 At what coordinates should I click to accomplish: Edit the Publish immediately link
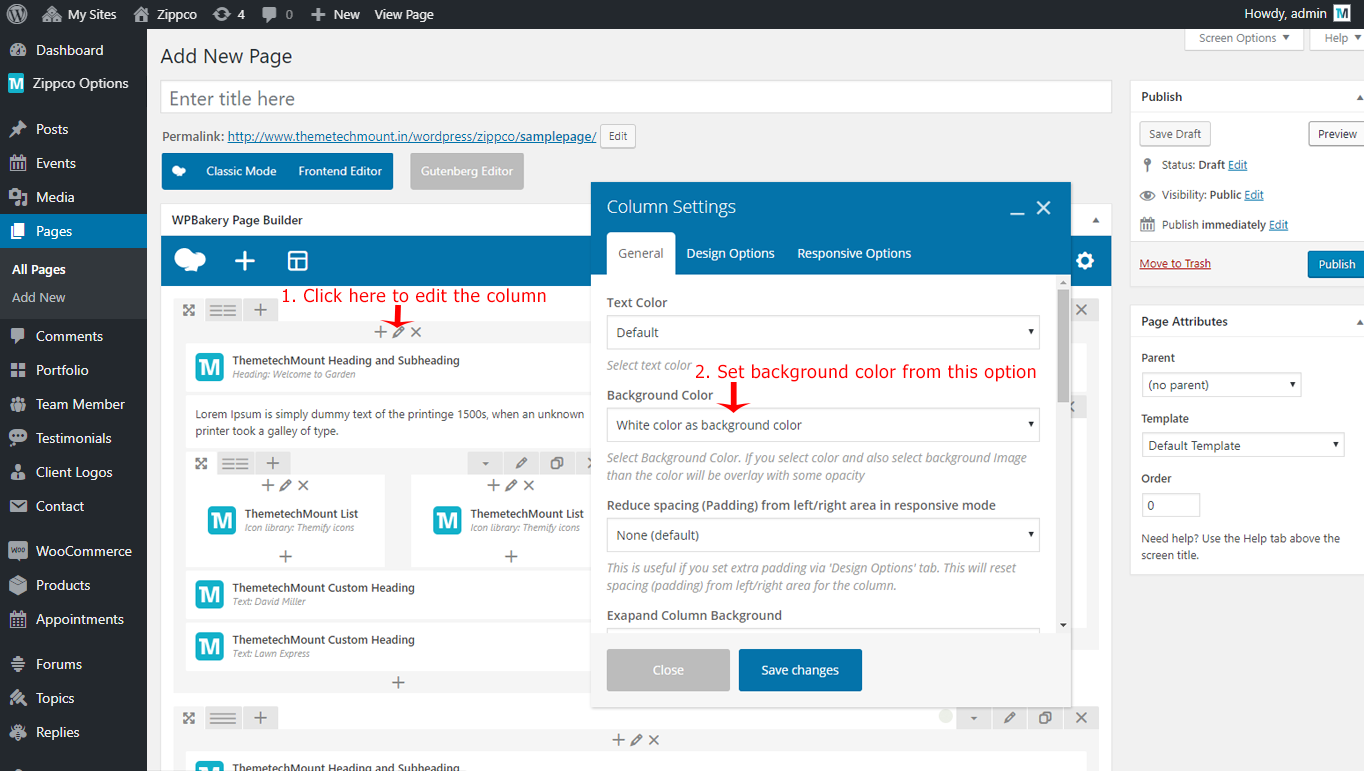tap(1278, 225)
